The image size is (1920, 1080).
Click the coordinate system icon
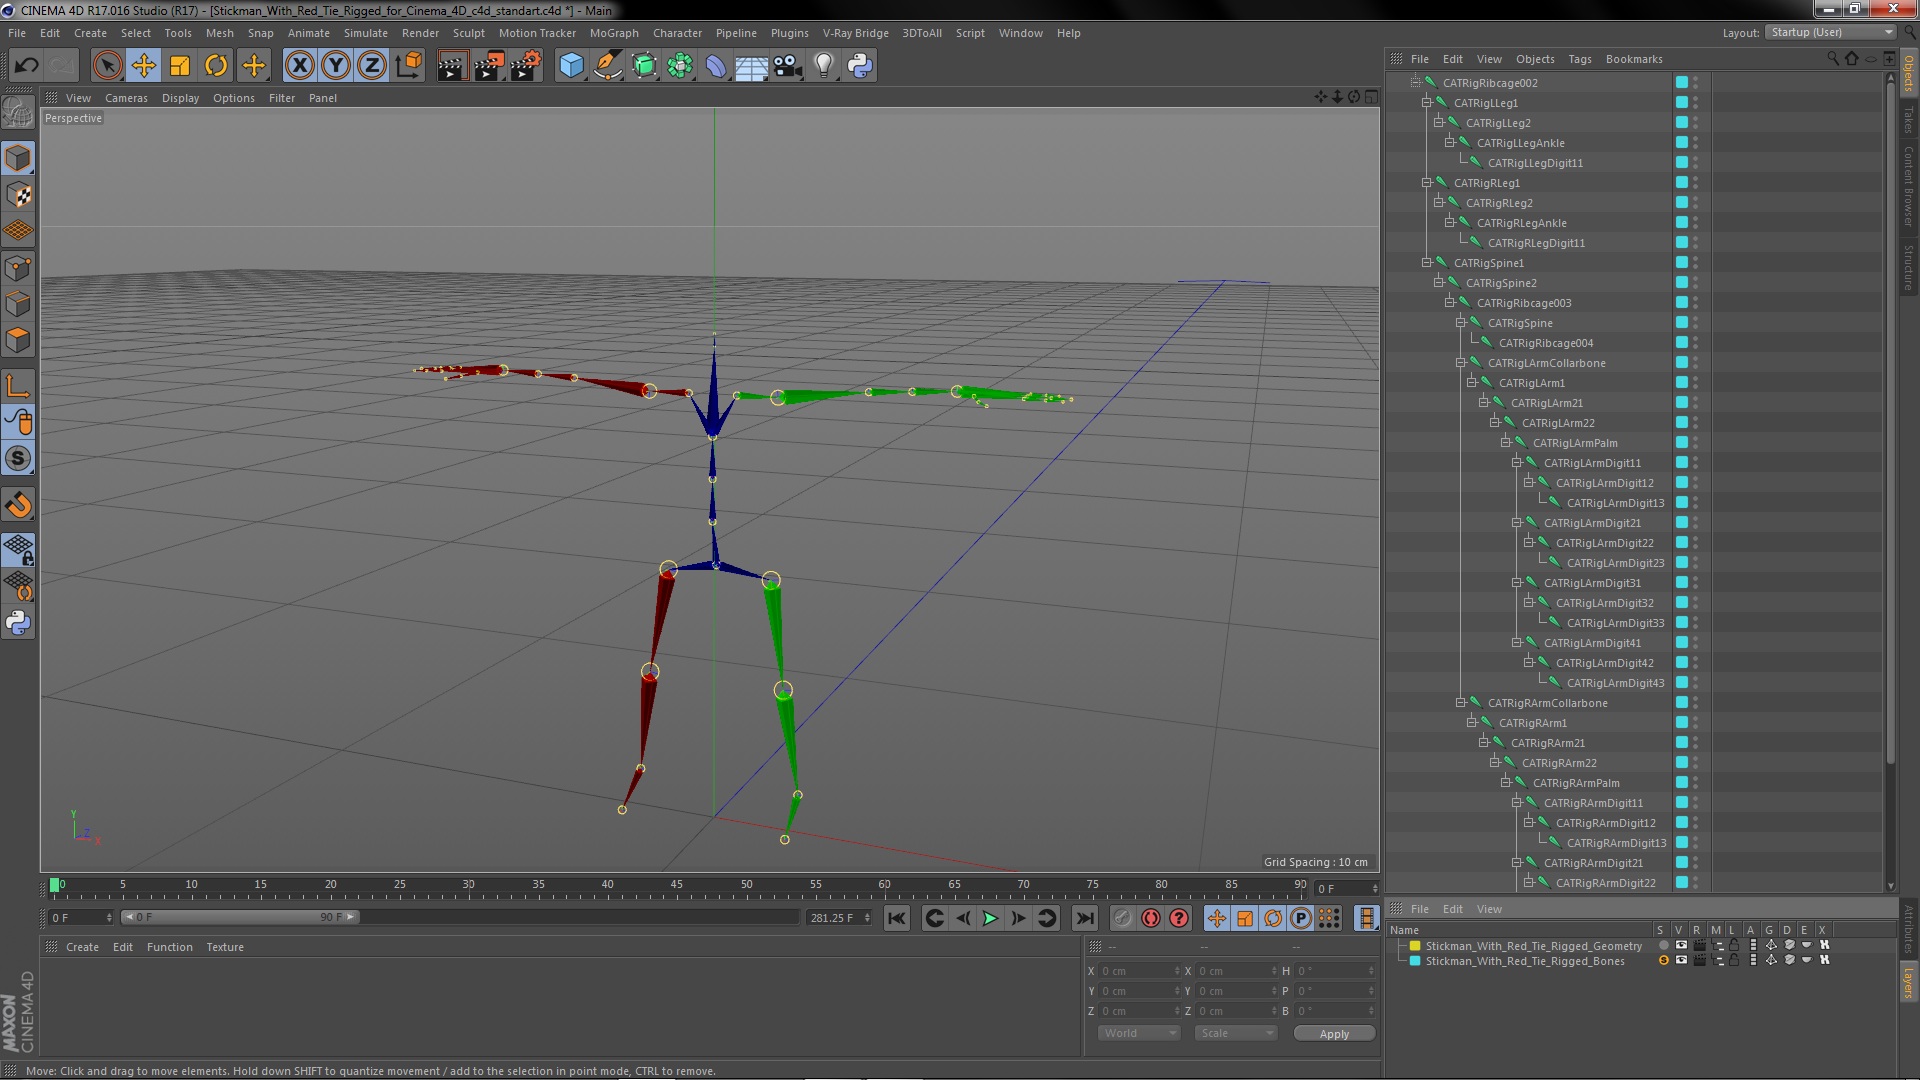[409, 66]
